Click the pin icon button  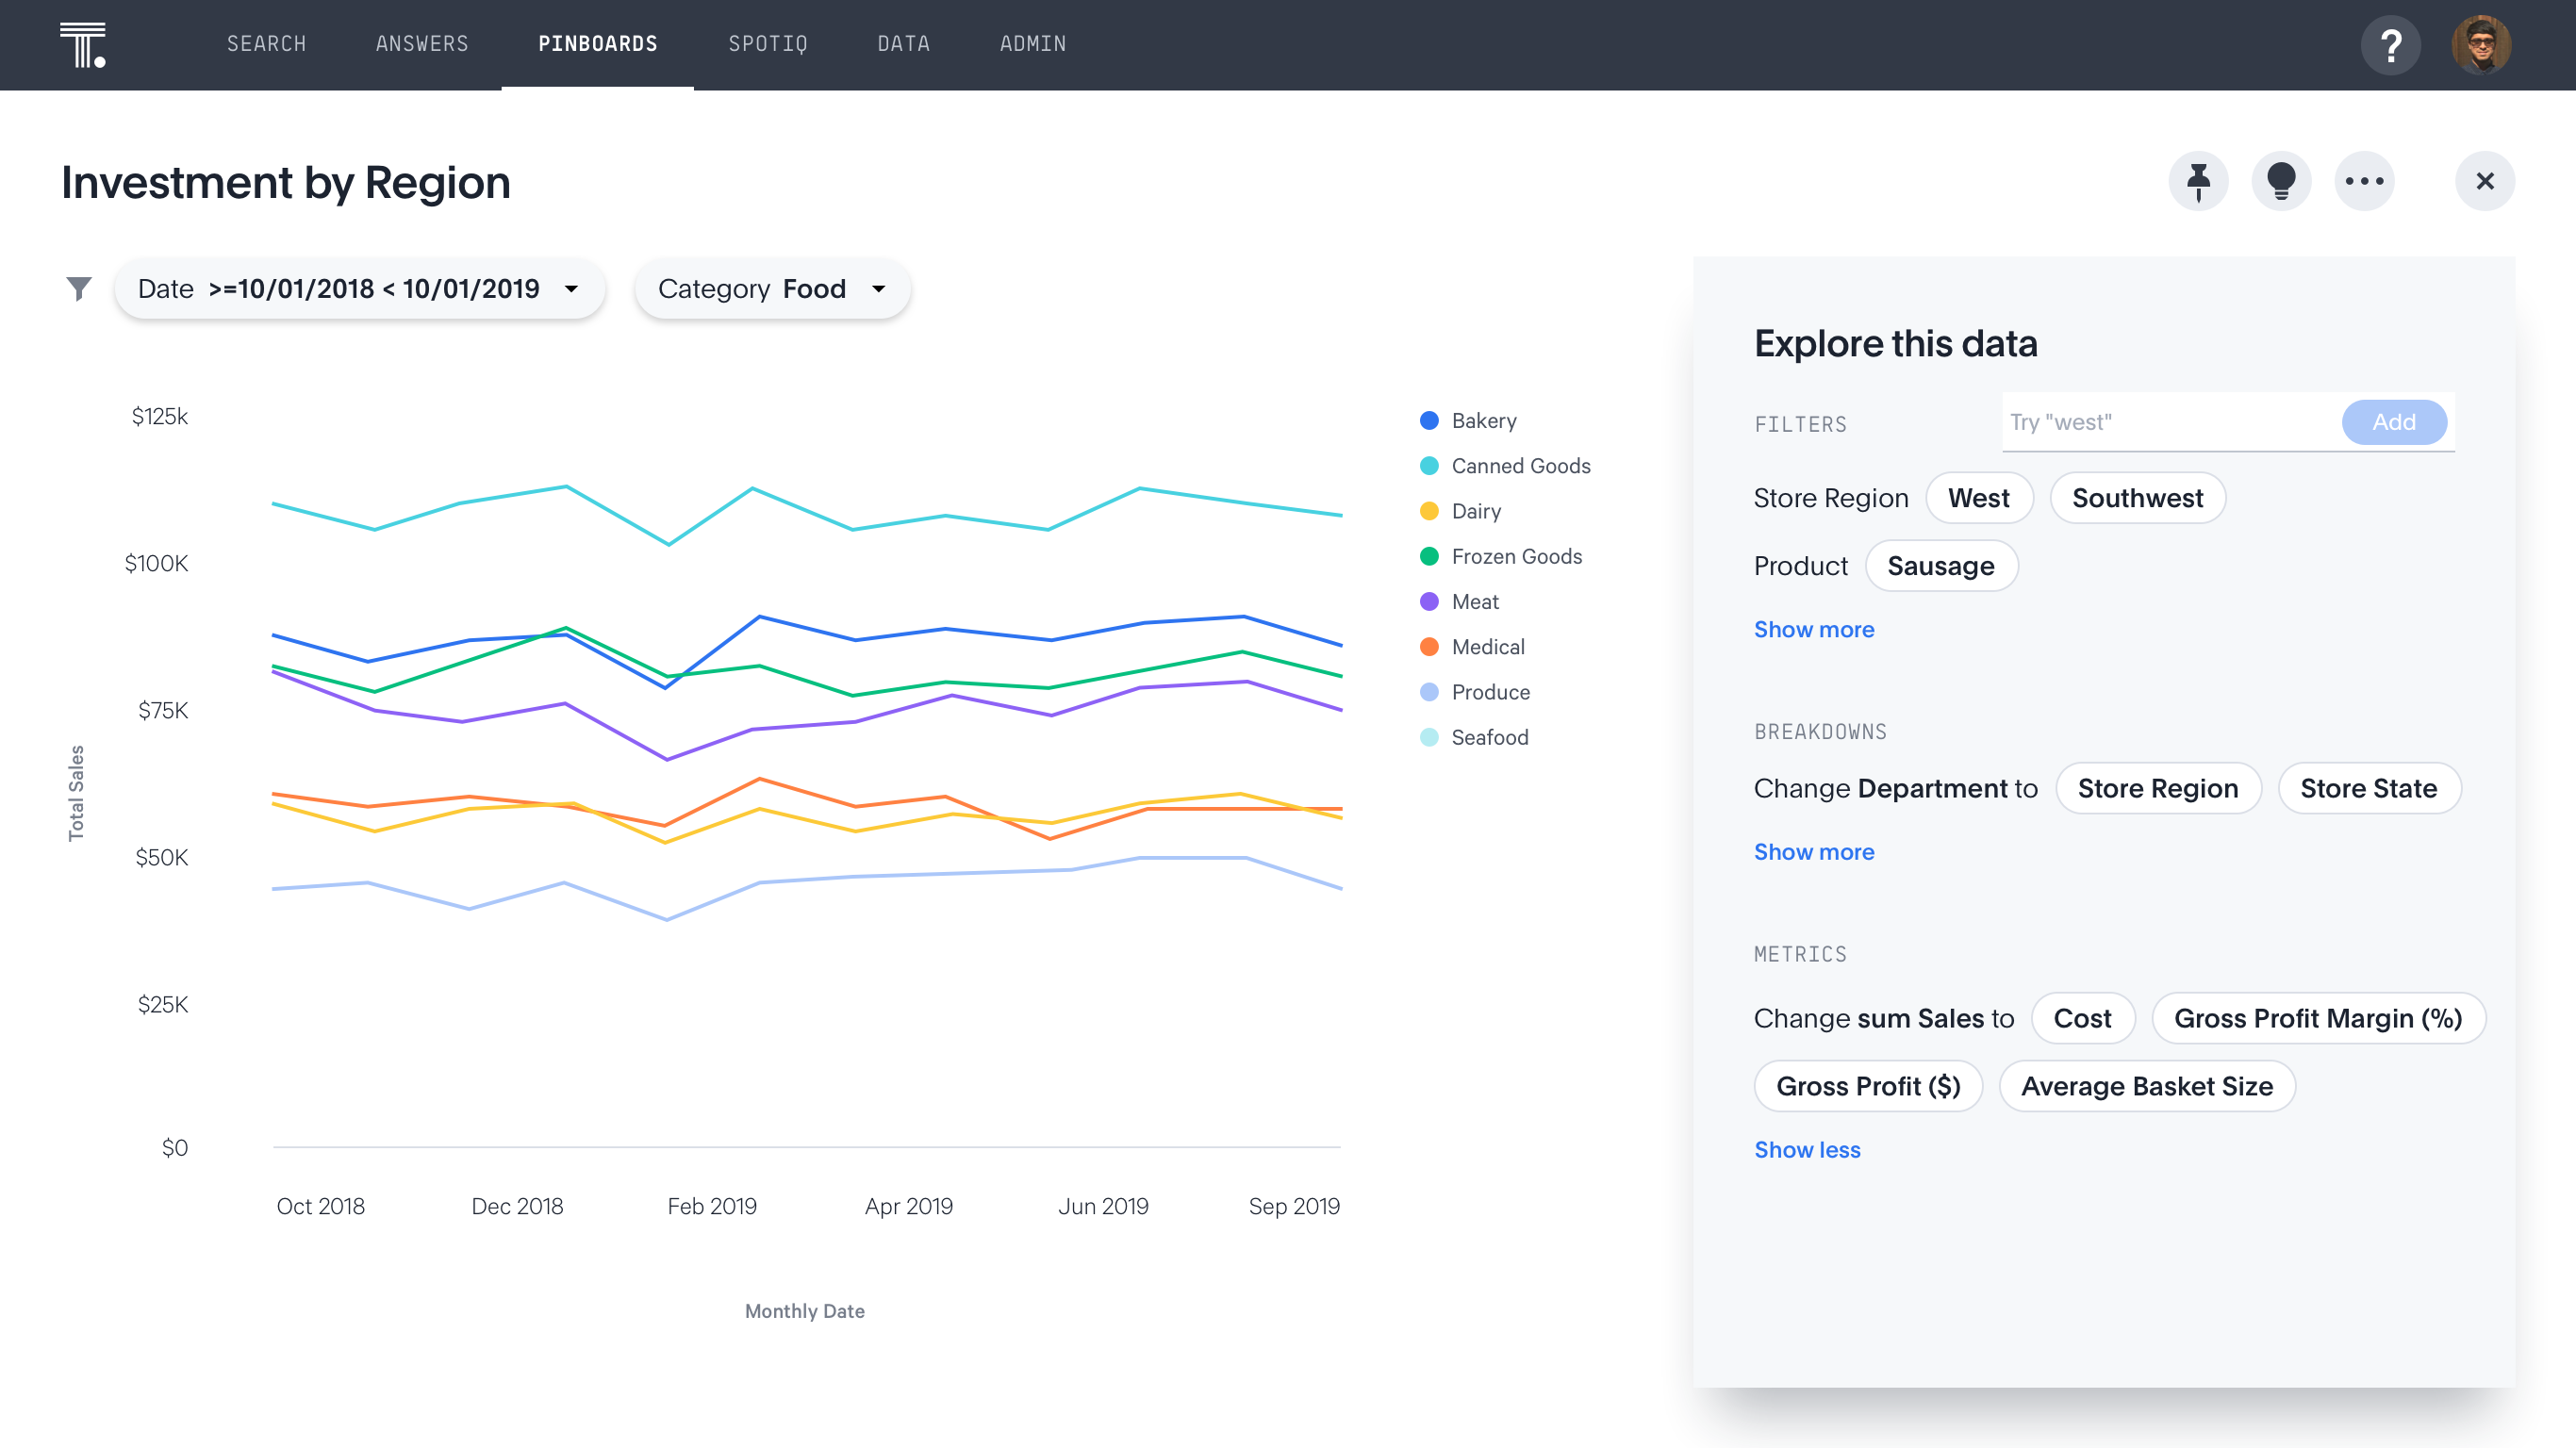tap(2198, 181)
